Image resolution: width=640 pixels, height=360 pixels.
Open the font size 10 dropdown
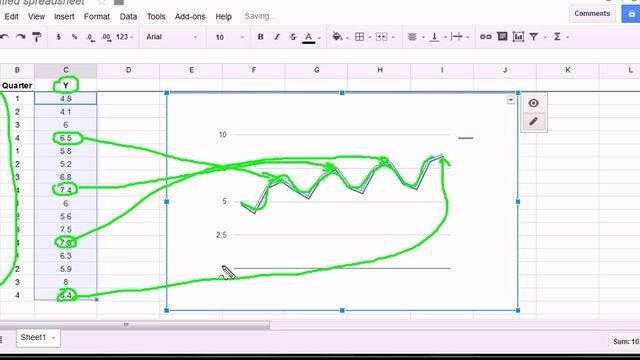tap(229, 37)
